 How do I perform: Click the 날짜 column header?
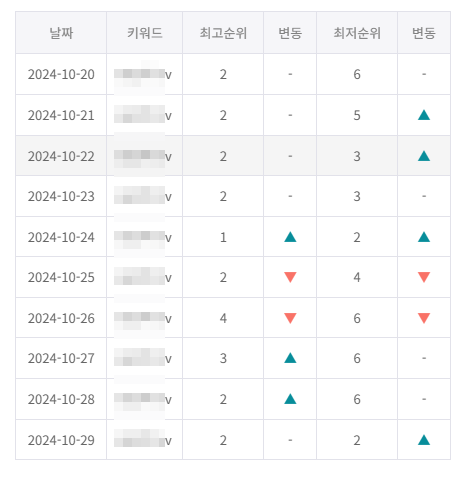tap(61, 33)
